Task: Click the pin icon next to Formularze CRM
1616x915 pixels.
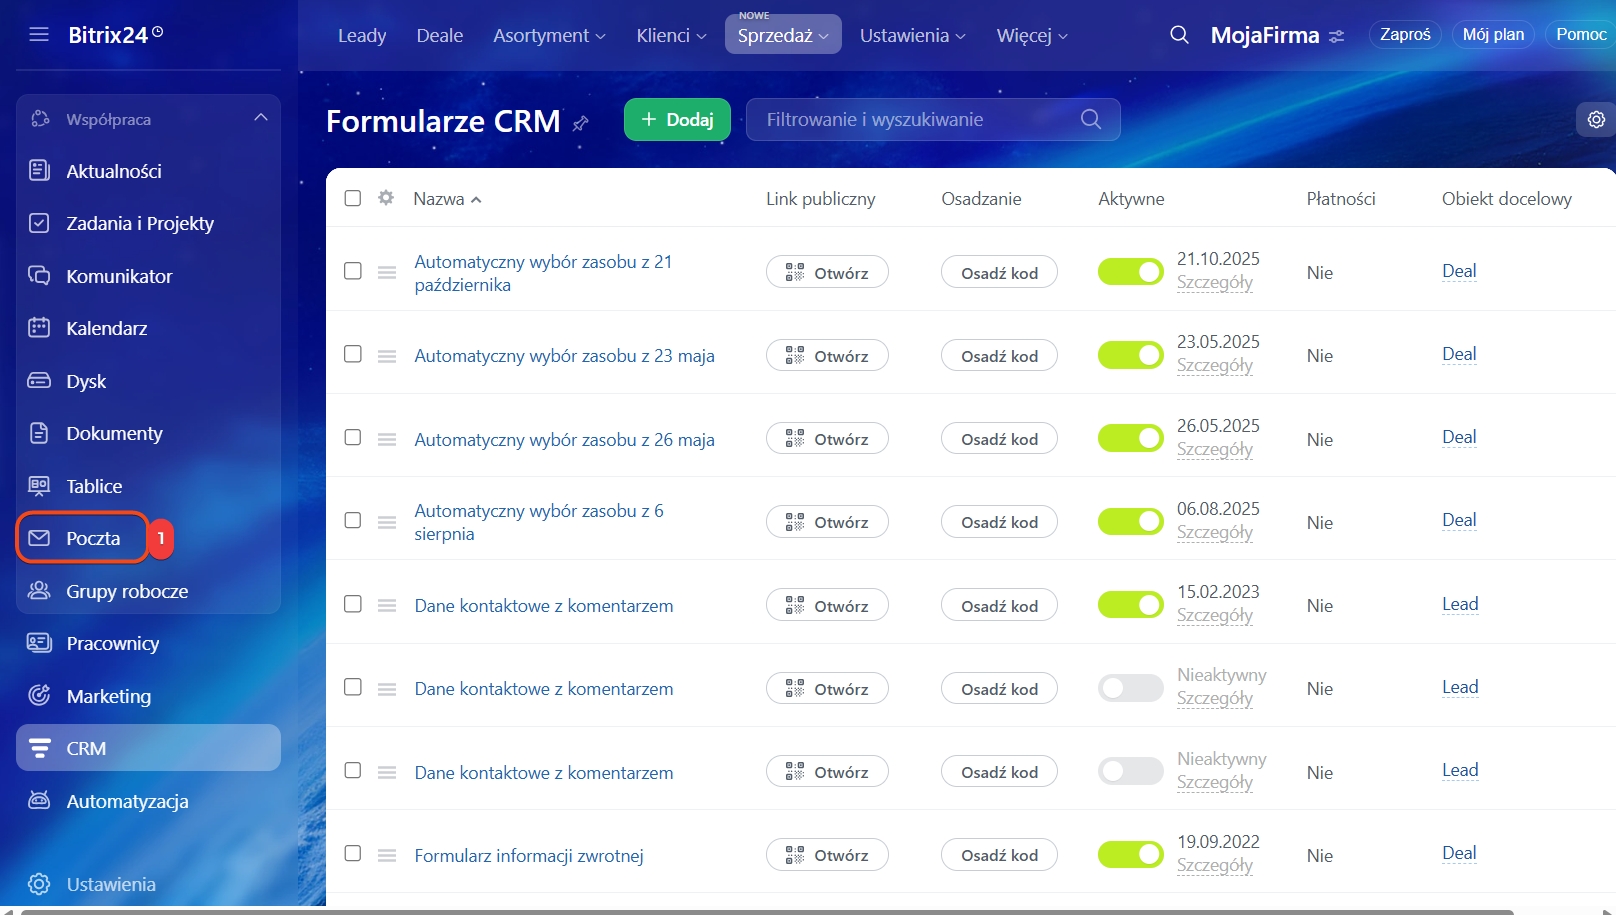Action: coord(580,123)
